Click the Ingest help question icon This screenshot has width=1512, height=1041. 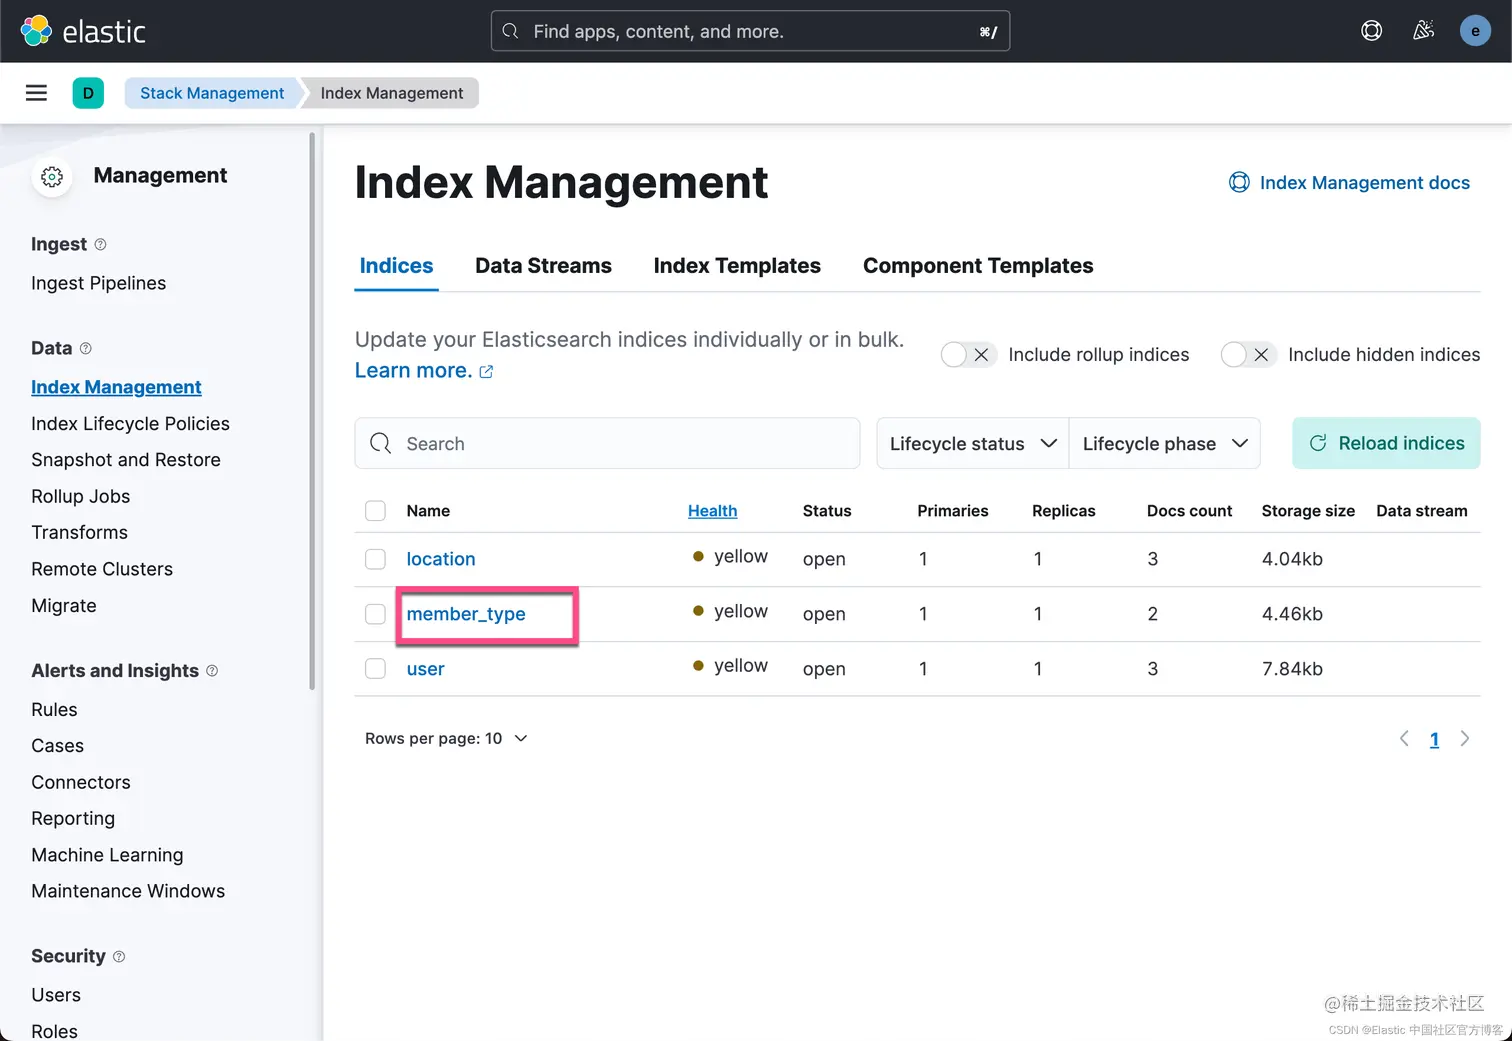click(x=100, y=244)
